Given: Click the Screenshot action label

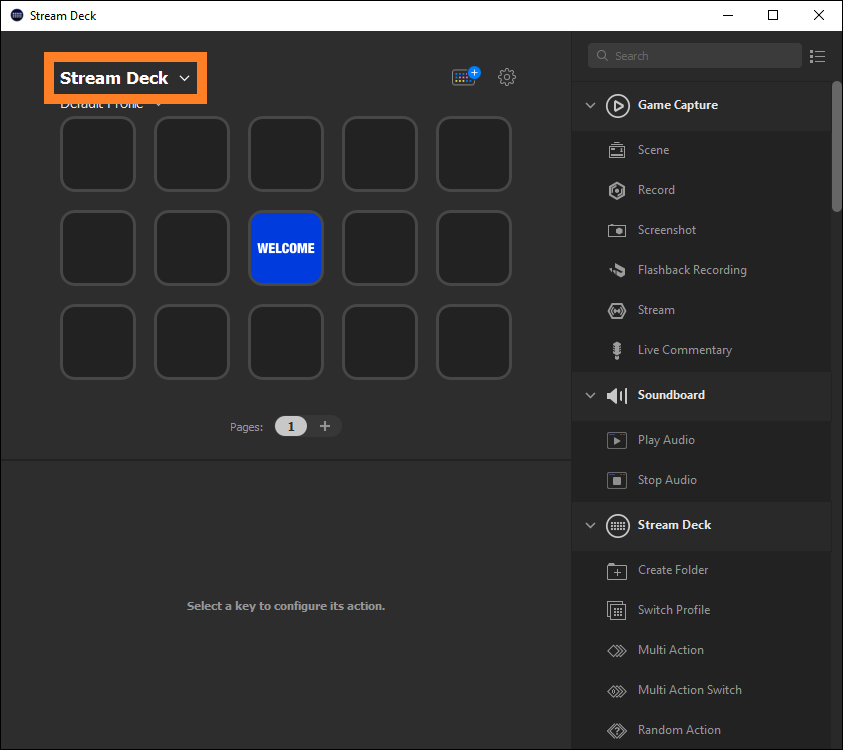Looking at the screenshot, I should [667, 230].
